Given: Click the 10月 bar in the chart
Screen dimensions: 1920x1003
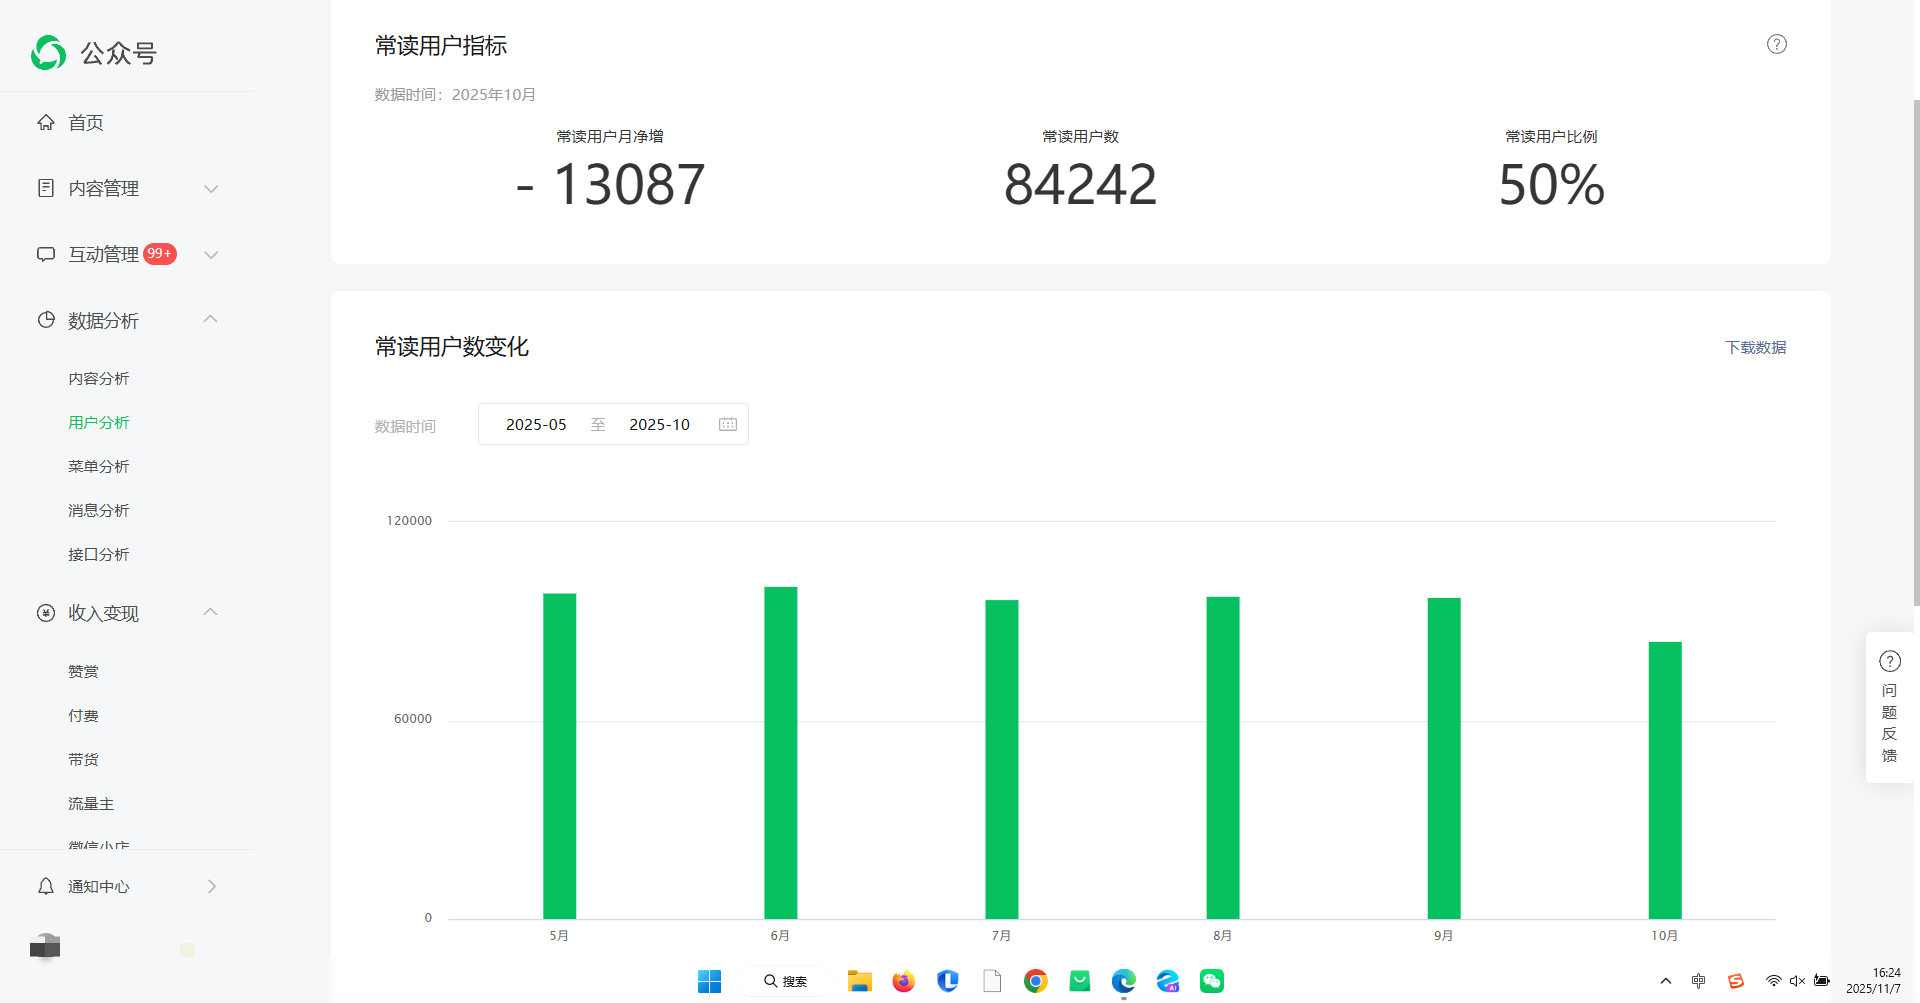Looking at the screenshot, I should (x=1664, y=780).
